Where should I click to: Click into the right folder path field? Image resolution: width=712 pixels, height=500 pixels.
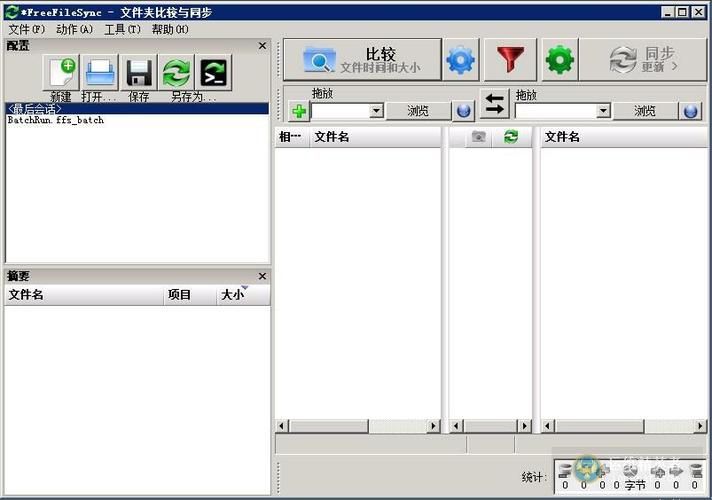click(x=556, y=110)
